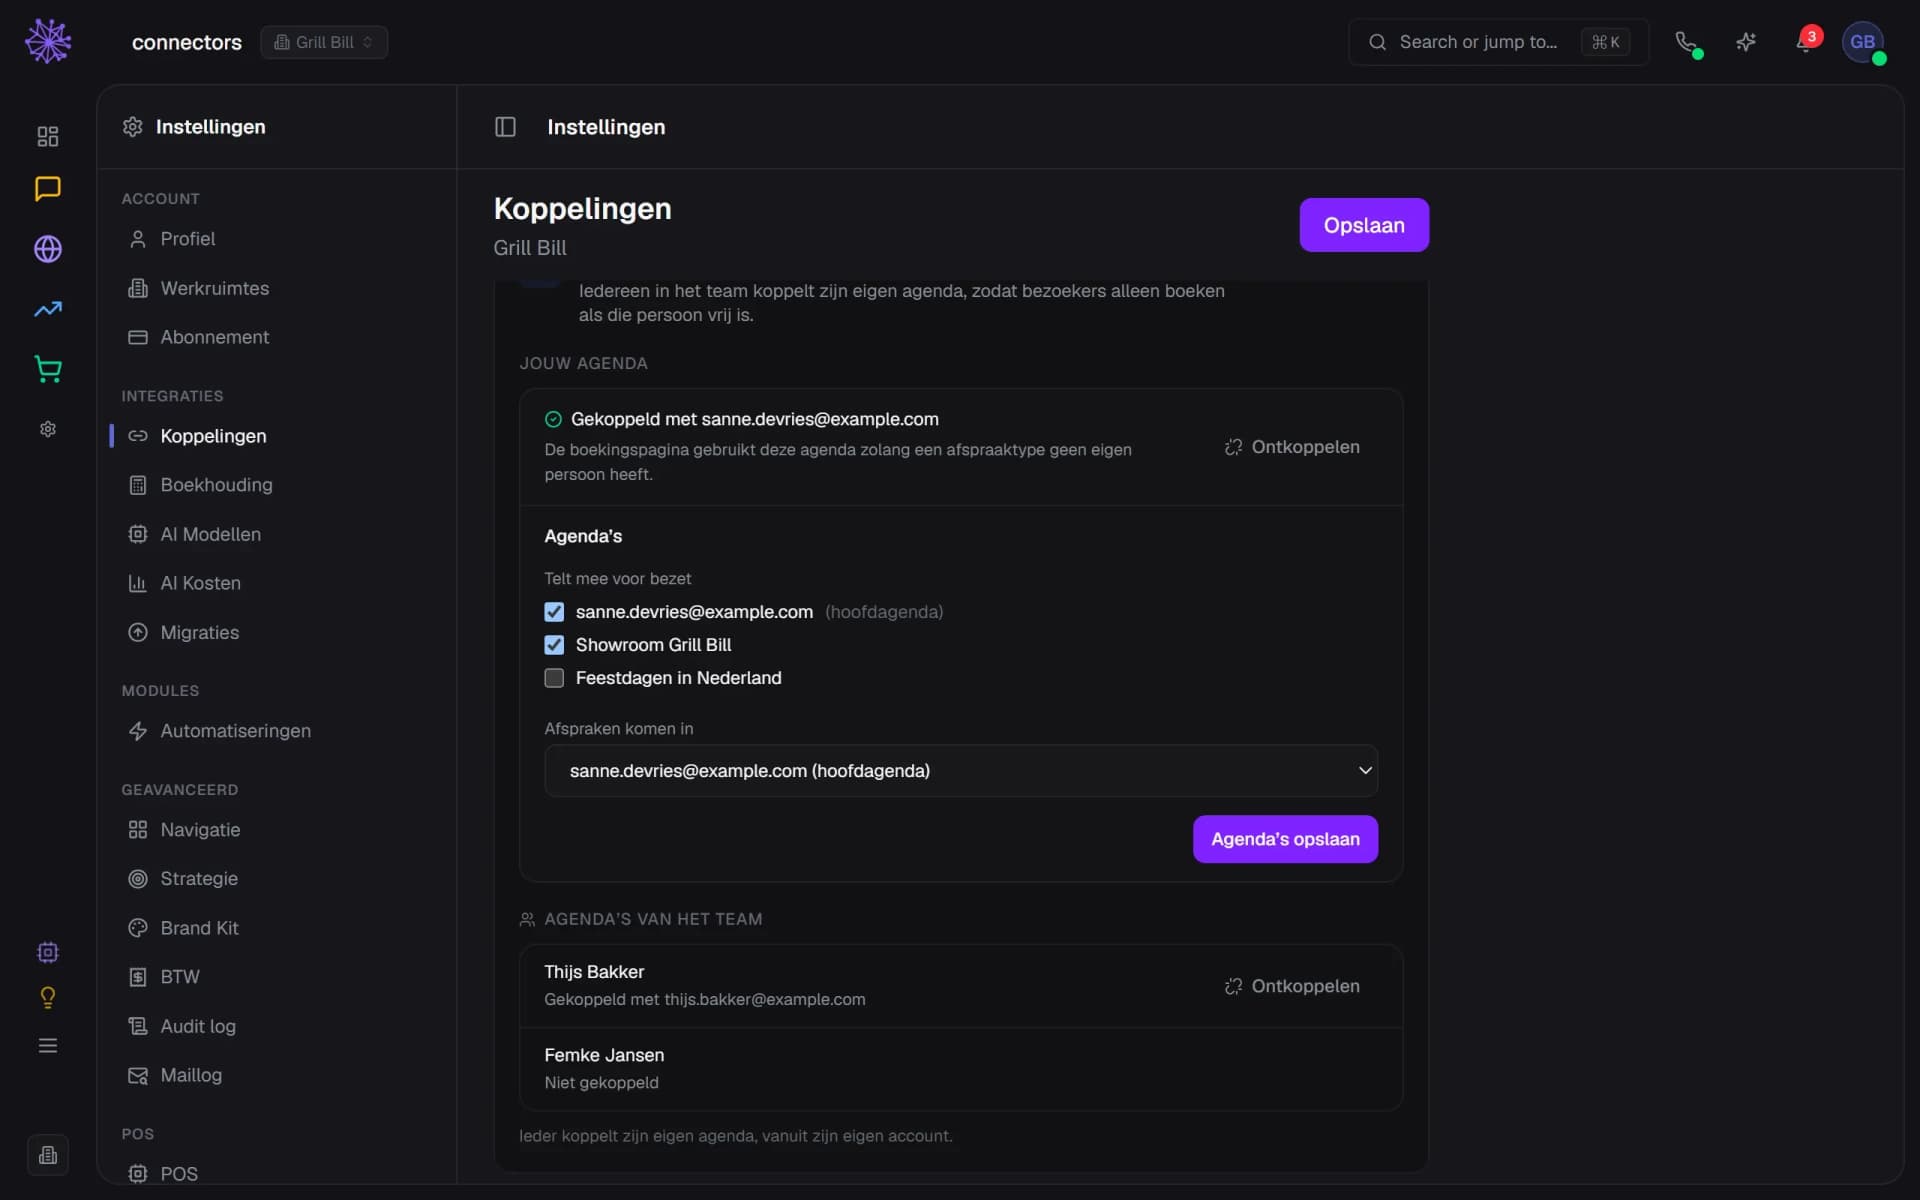The image size is (1920, 1200).
Task: Open notifications bell with badge 3
Action: [x=1806, y=42]
